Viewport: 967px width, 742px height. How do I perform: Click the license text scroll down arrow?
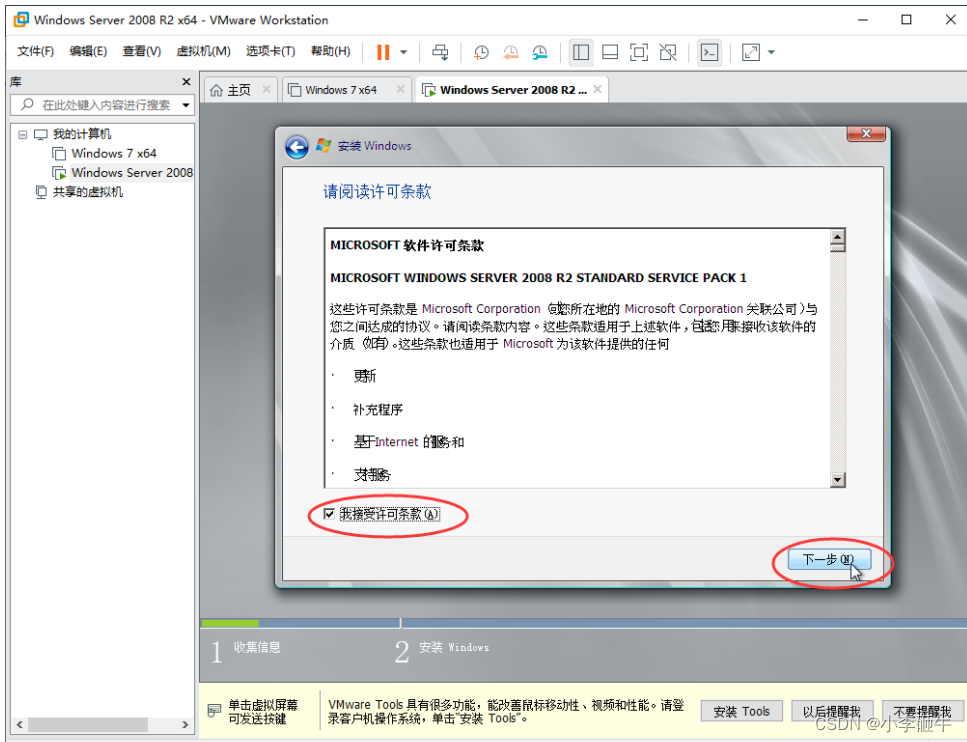click(837, 480)
